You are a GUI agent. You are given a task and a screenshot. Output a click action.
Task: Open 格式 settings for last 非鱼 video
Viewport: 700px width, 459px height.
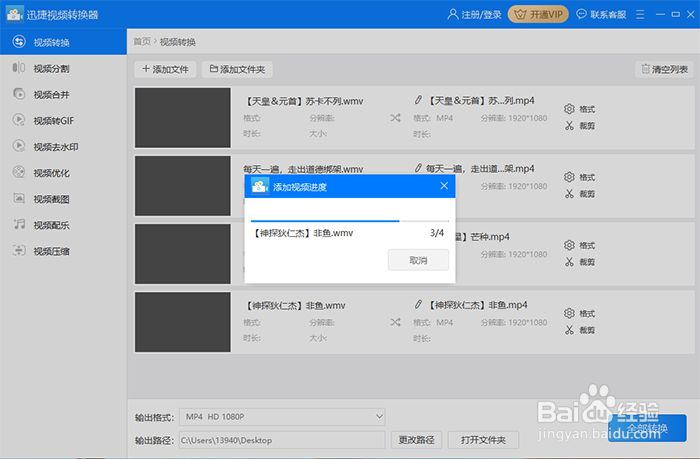point(579,313)
